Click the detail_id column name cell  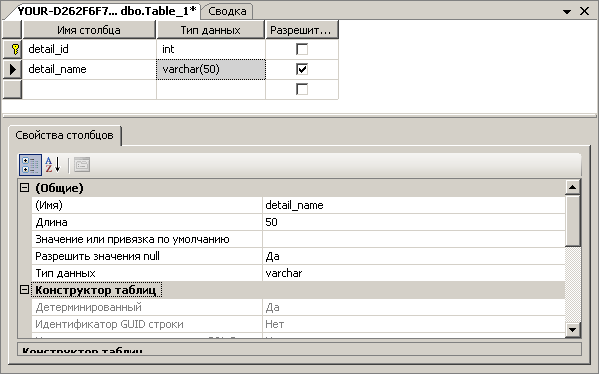(x=89, y=49)
